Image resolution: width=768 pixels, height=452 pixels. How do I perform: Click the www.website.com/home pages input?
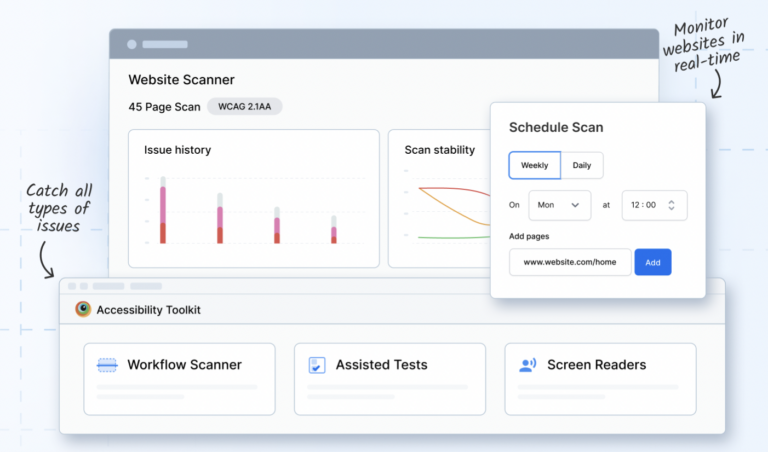pyautogui.click(x=570, y=262)
